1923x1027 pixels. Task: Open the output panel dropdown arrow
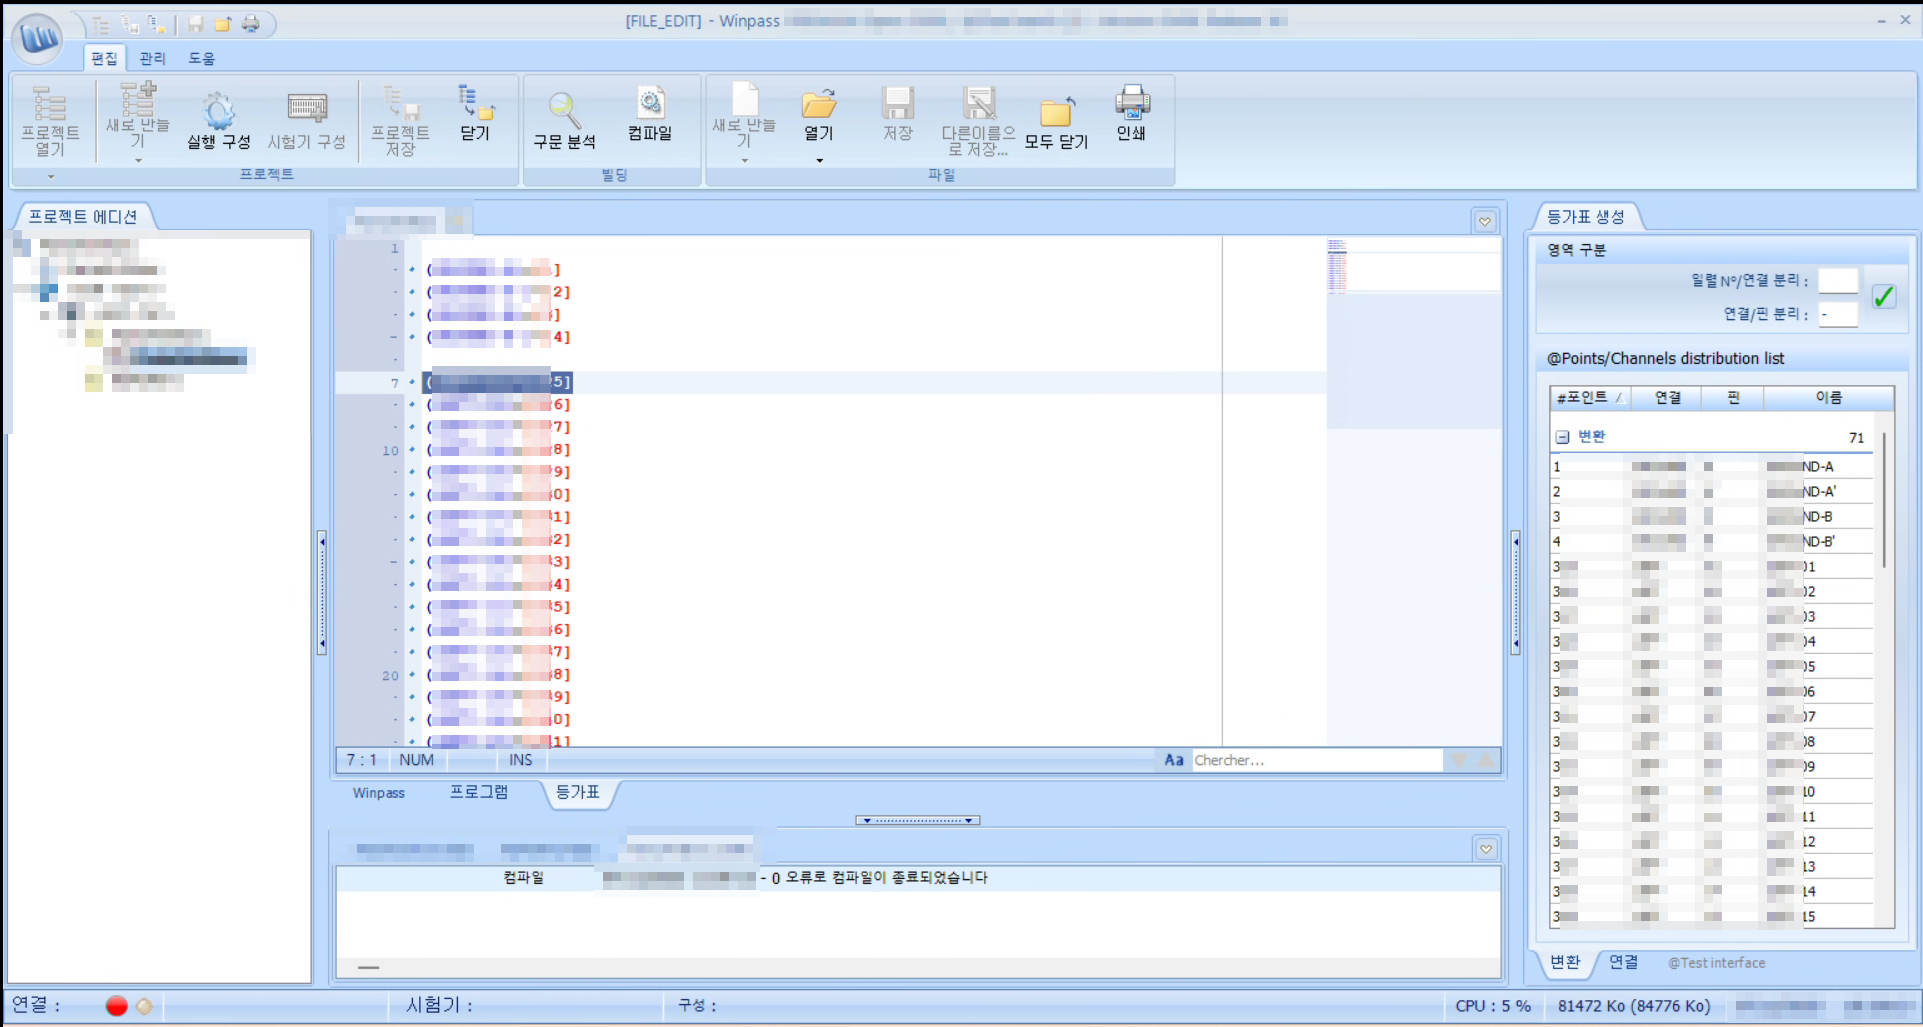1486,849
